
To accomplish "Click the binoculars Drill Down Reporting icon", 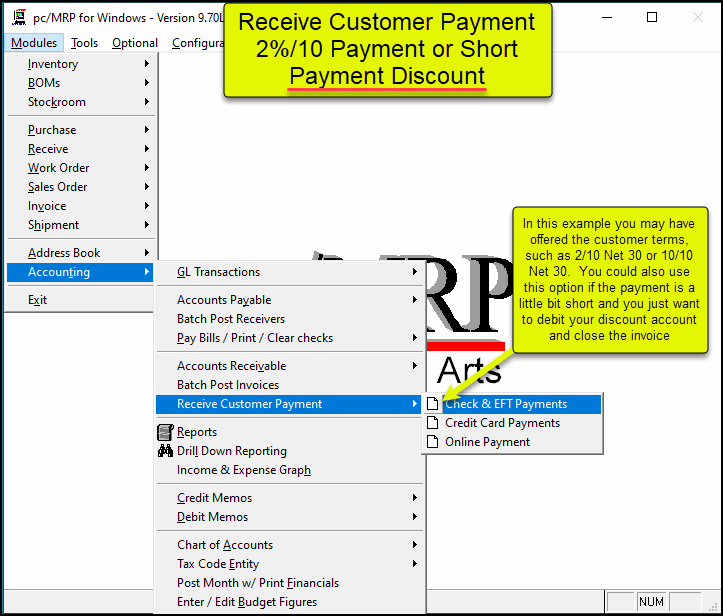I will coord(166,451).
